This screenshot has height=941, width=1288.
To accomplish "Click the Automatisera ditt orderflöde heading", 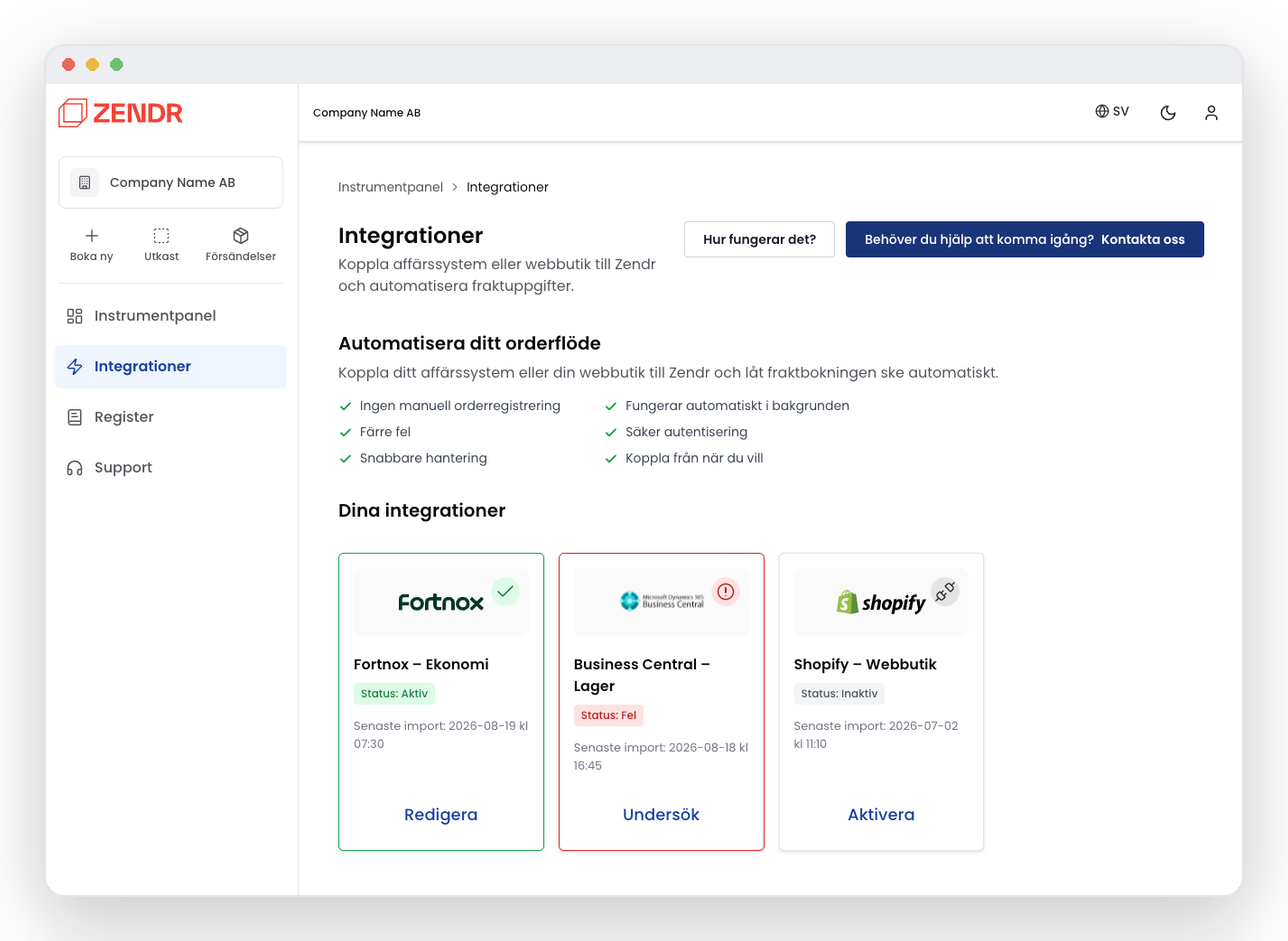I will [469, 344].
